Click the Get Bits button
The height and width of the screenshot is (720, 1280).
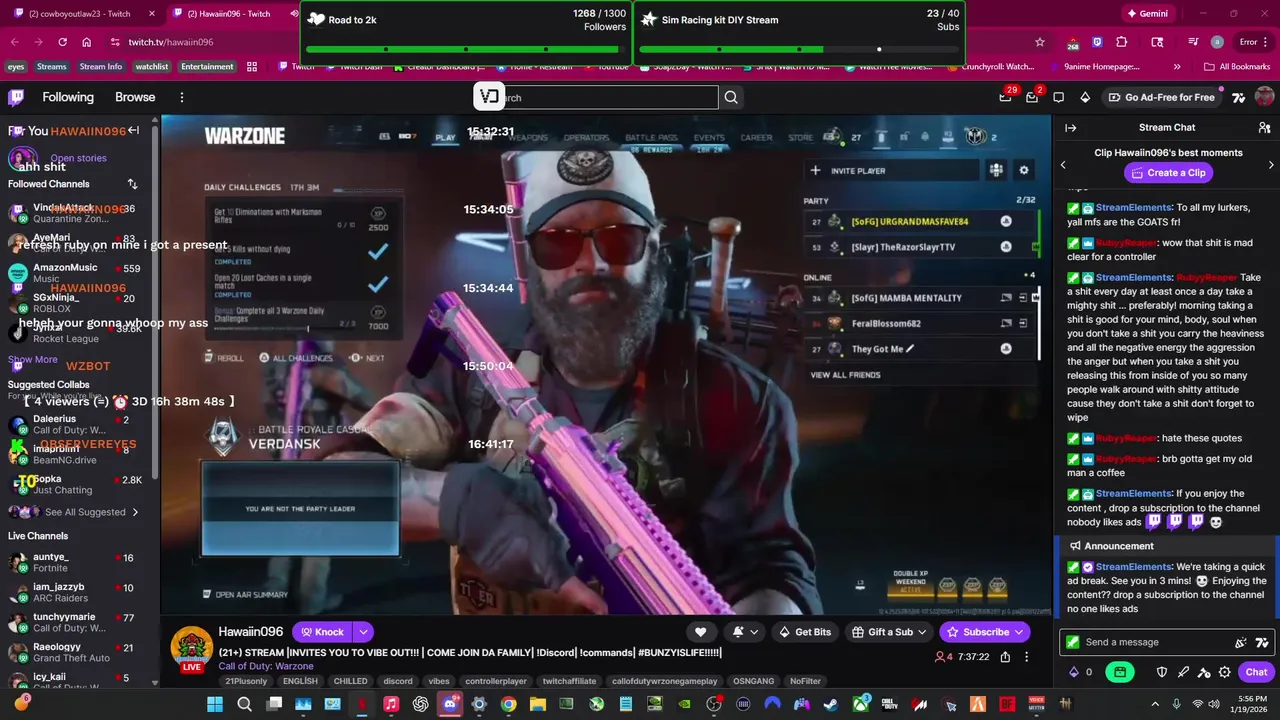point(805,632)
